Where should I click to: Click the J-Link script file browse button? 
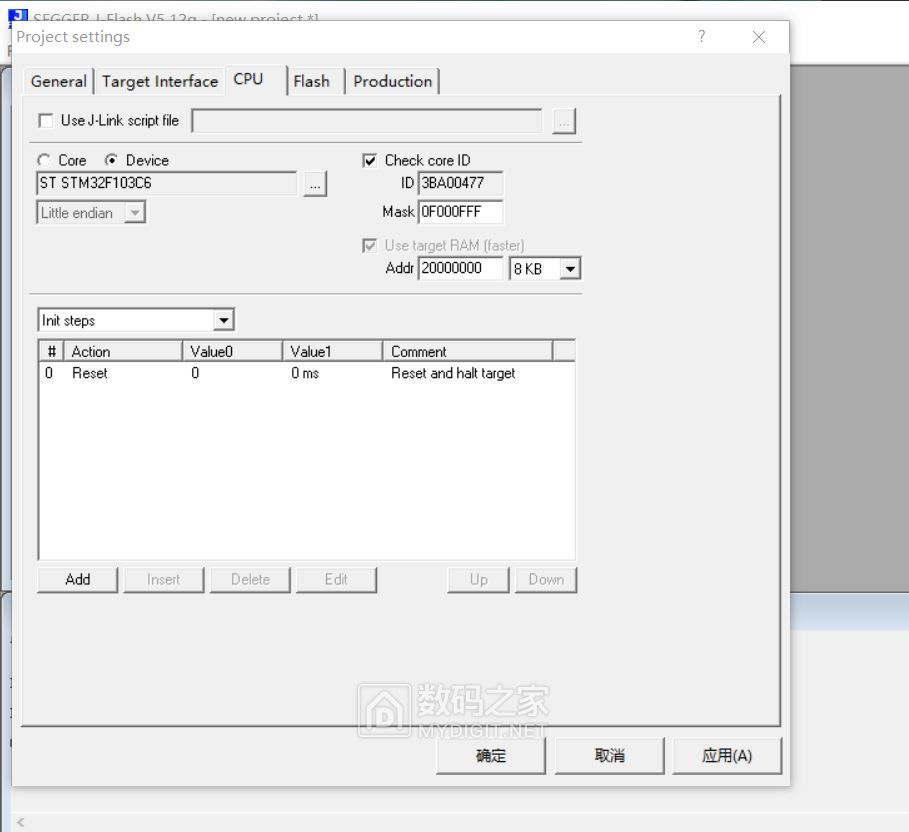(x=564, y=121)
